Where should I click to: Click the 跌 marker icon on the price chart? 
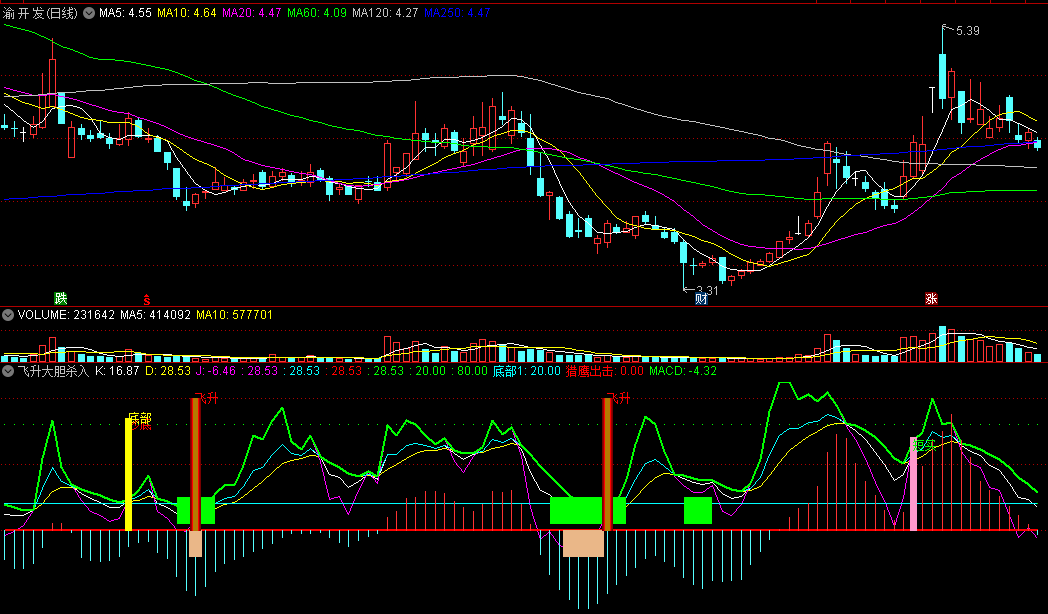[x=61, y=298]
